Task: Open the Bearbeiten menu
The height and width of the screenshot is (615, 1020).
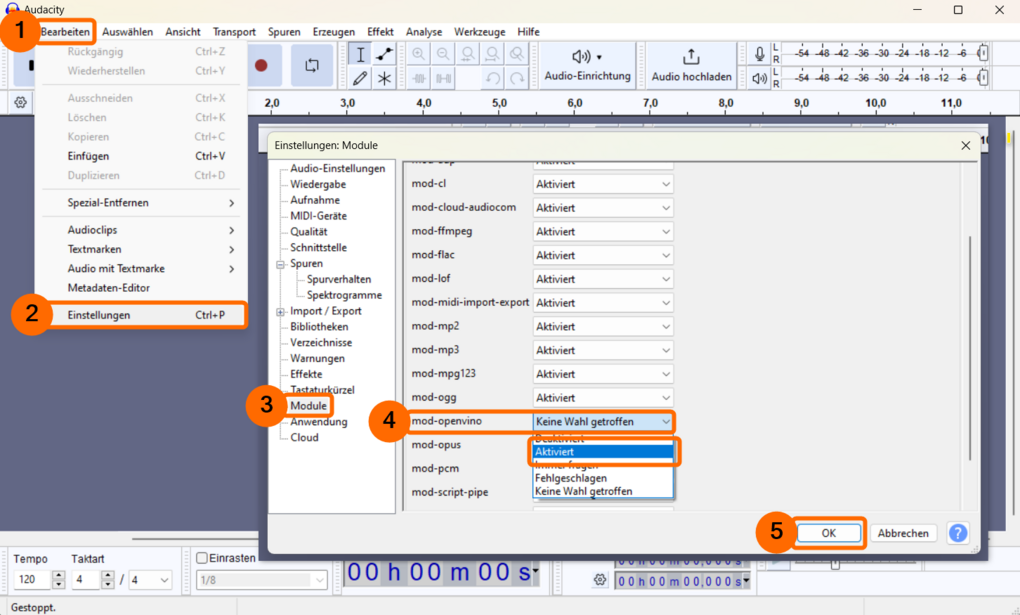Action: click(x=65, y=32)
